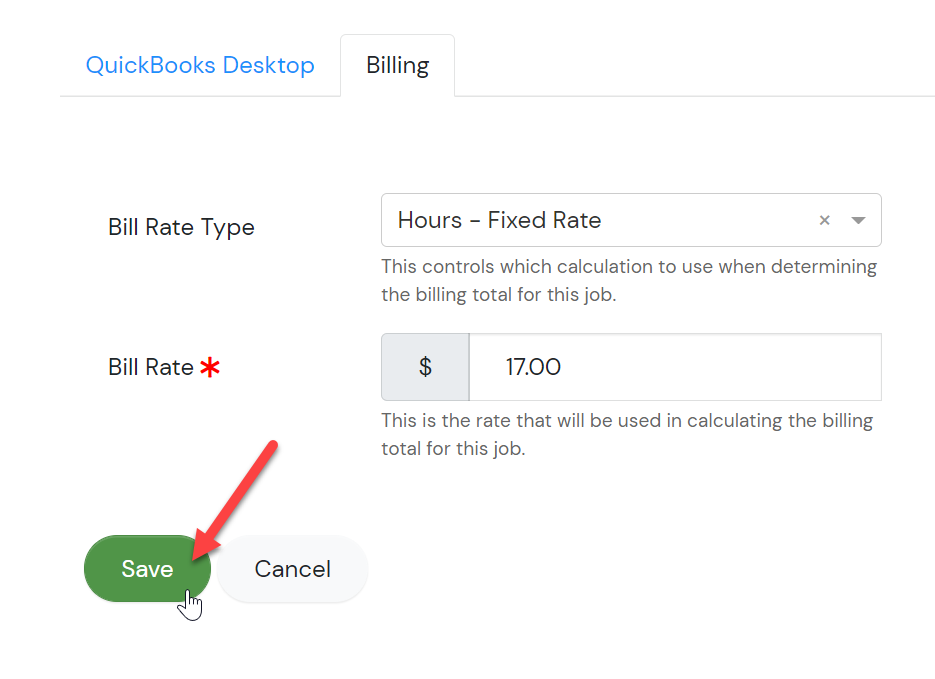Screen dimensions: 935x679
Task: Select the Billing tab
Action: click(397, 65)
